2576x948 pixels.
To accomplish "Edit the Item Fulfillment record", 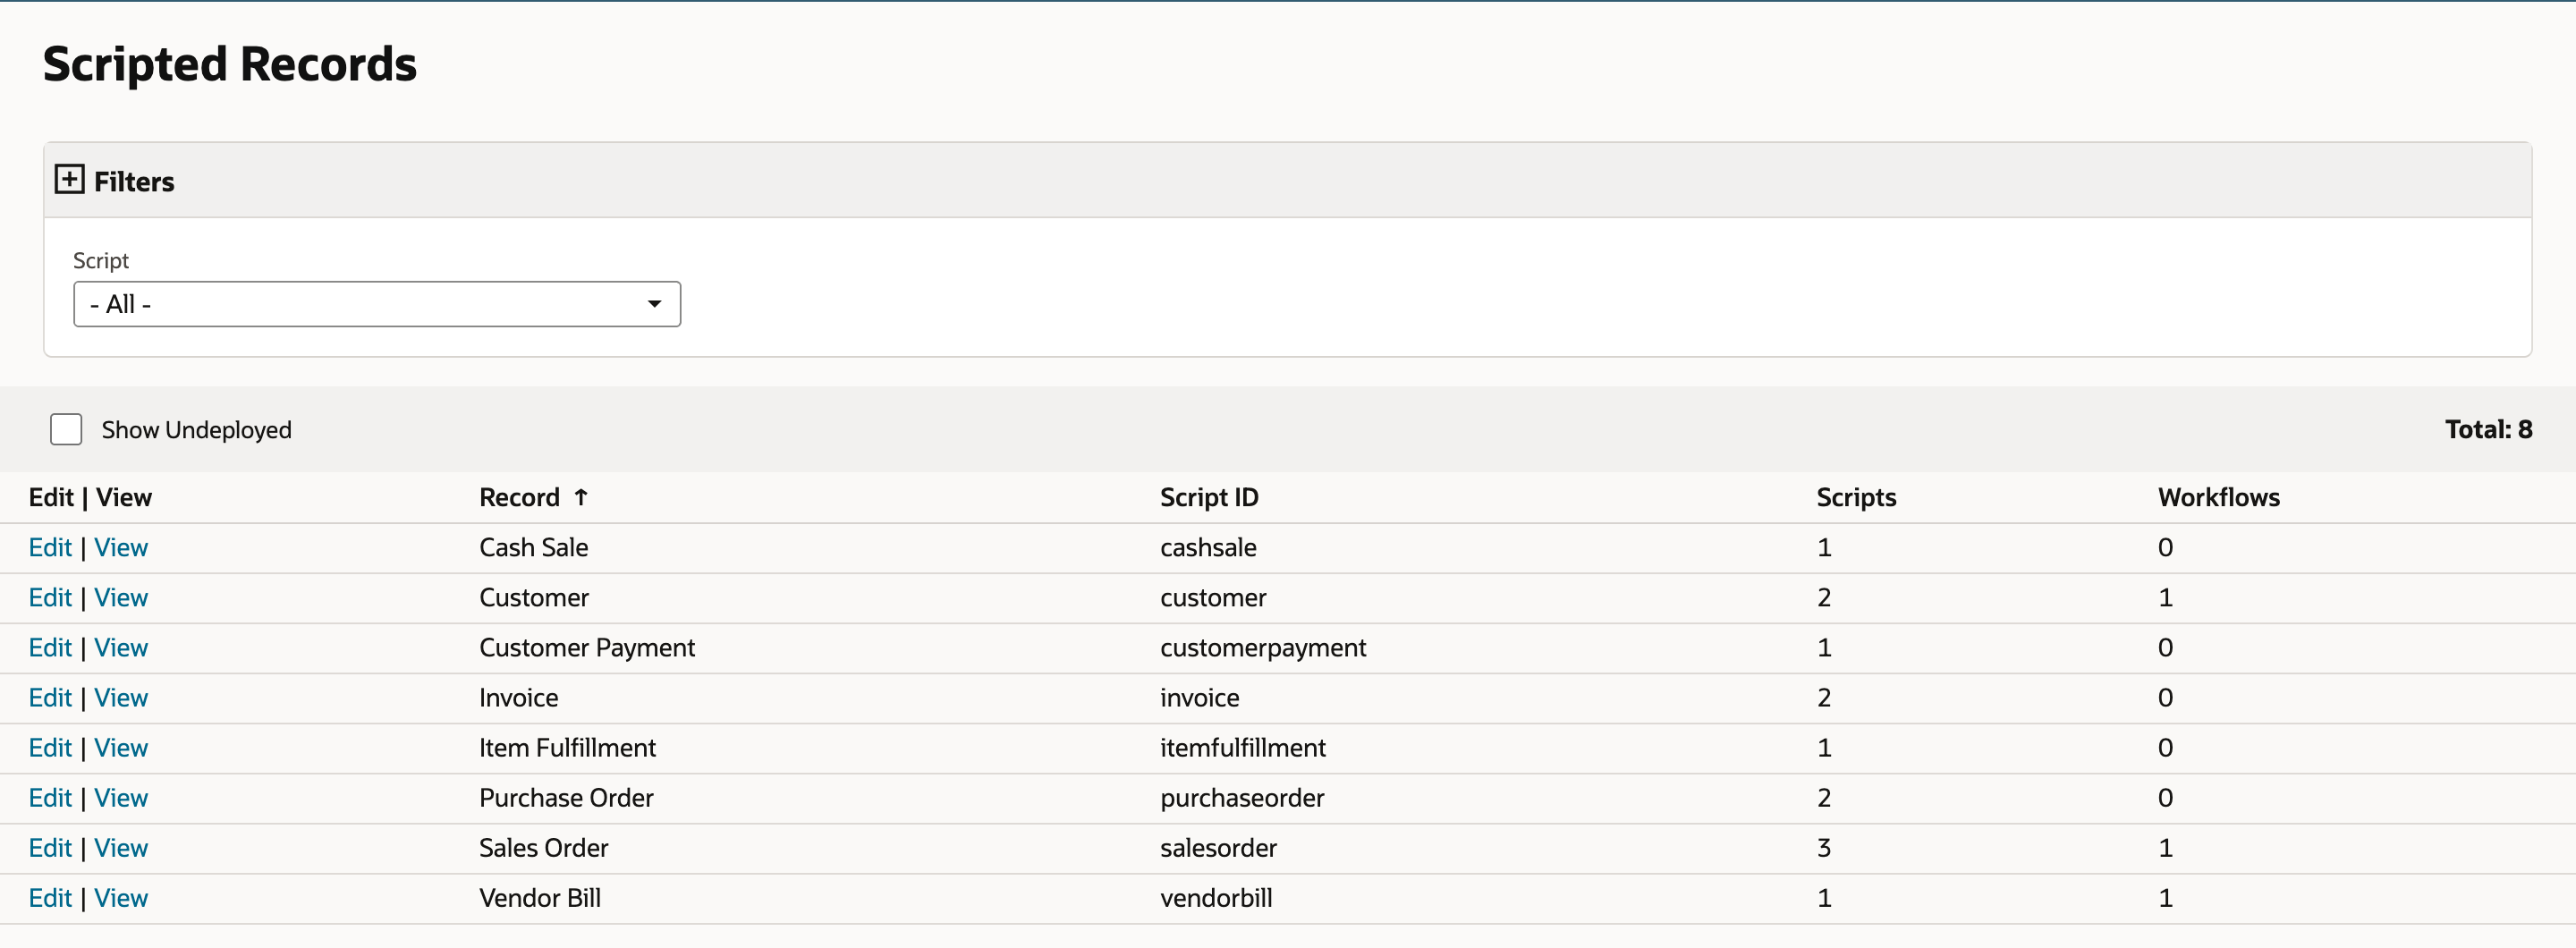I will coord(50,748).
